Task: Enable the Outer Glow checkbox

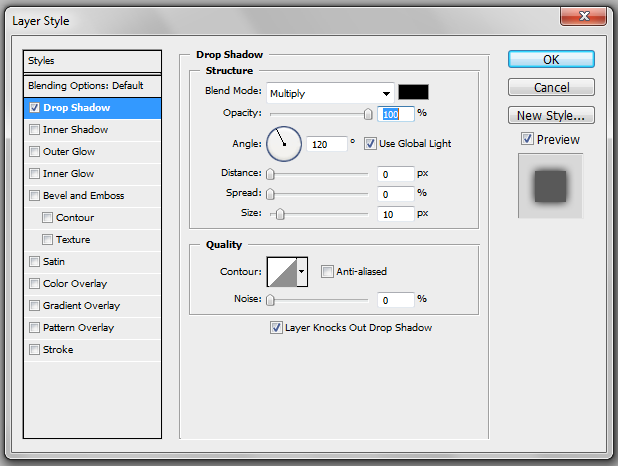Action: click(34, 152)
